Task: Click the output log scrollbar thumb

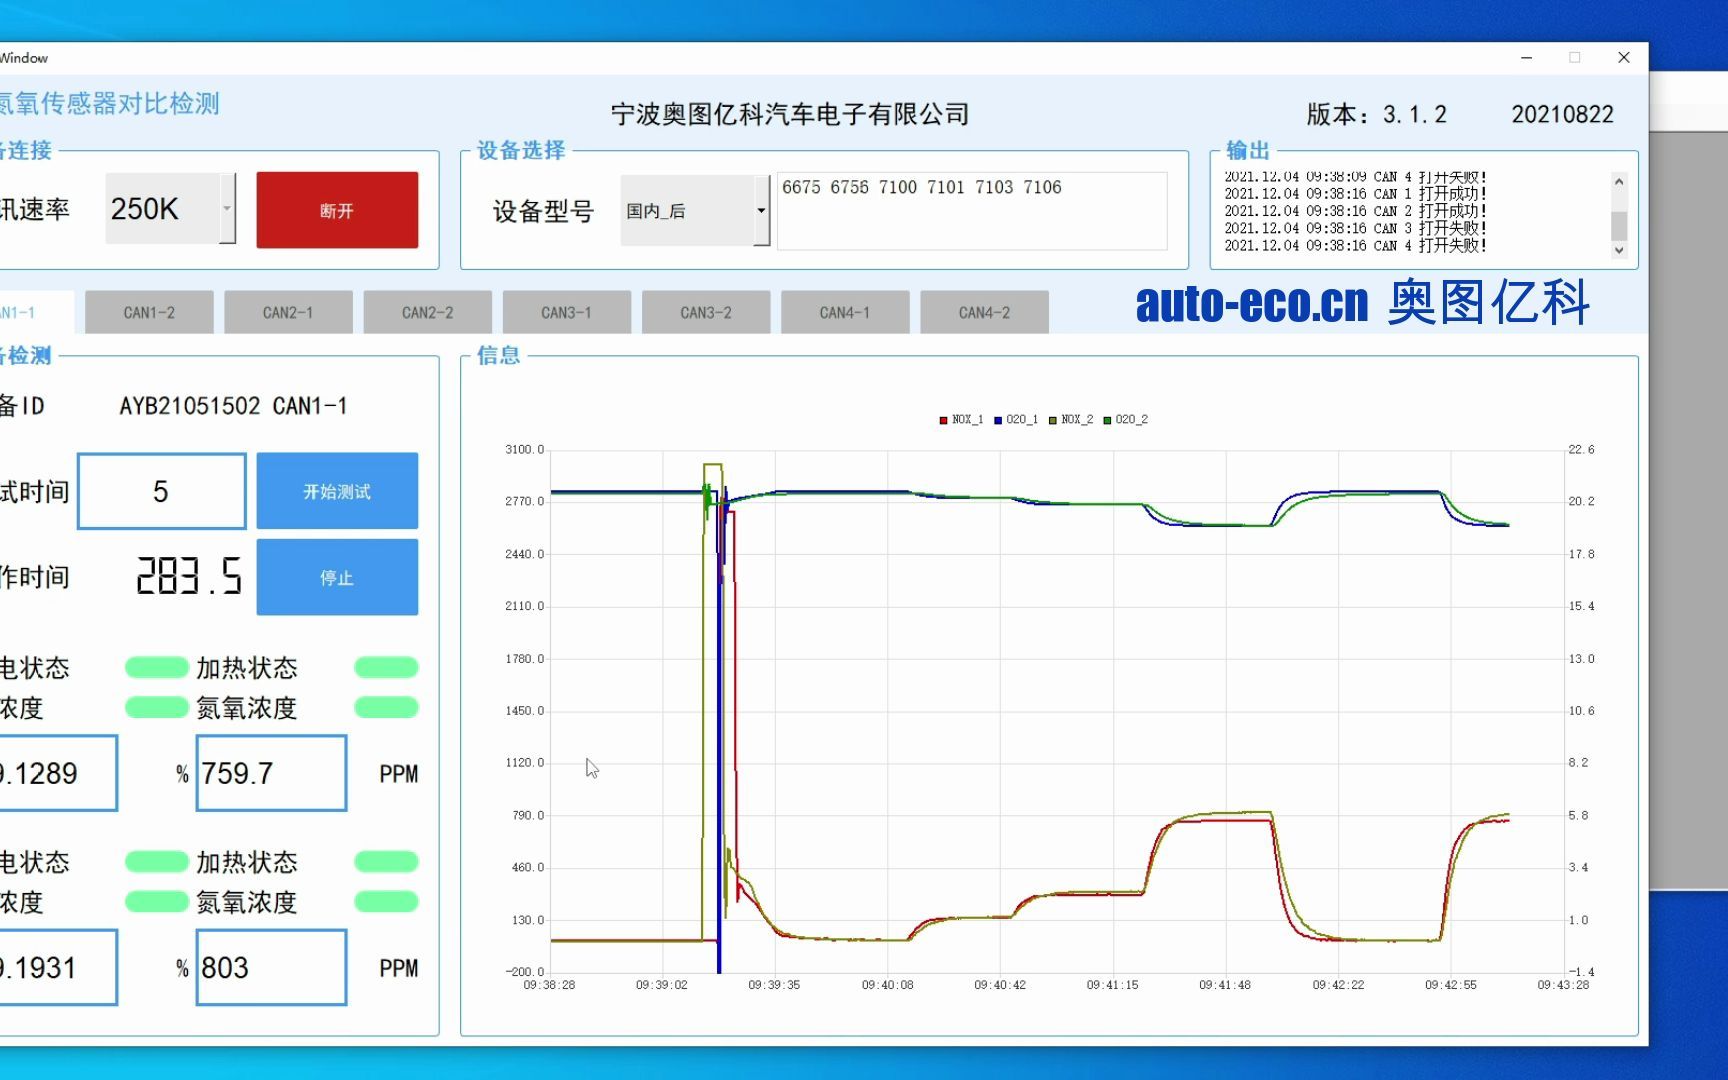Action: point(1619,224)
